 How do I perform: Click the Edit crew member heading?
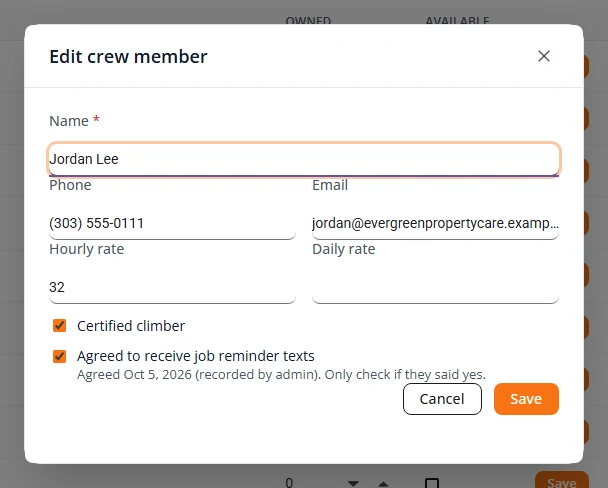click(128, 57)
